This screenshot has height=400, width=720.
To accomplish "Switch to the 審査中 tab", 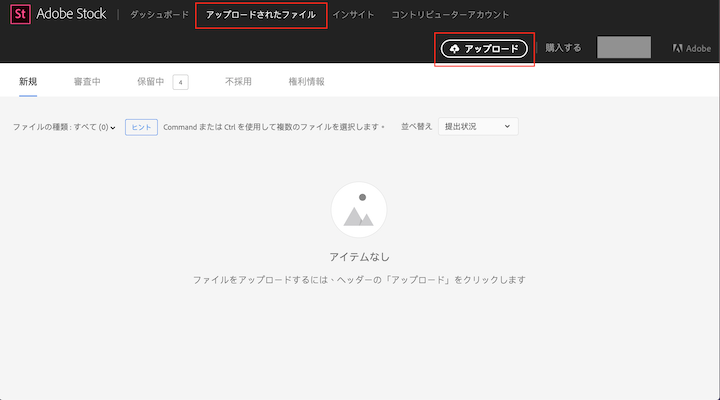I will click(87, 82).
